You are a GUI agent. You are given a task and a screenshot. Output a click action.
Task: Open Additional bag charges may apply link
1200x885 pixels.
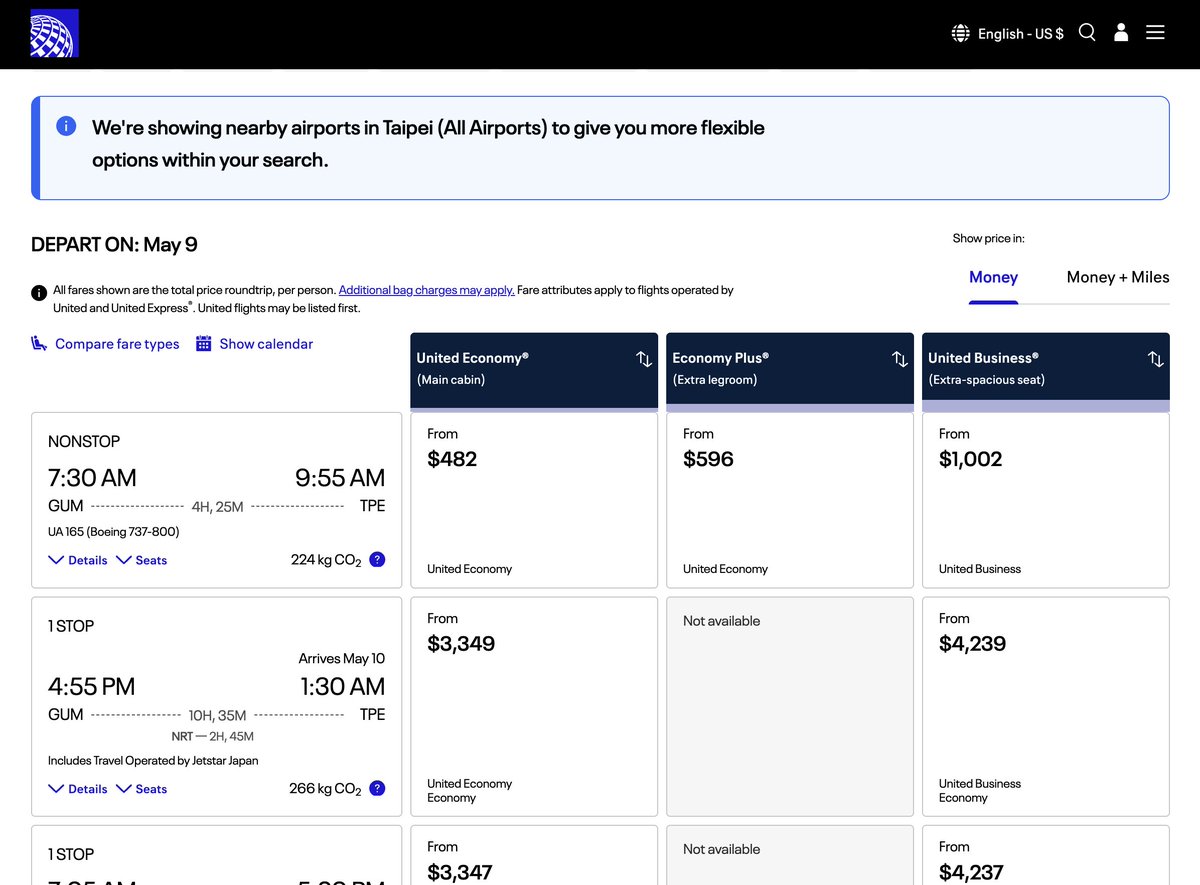(427, 290)
